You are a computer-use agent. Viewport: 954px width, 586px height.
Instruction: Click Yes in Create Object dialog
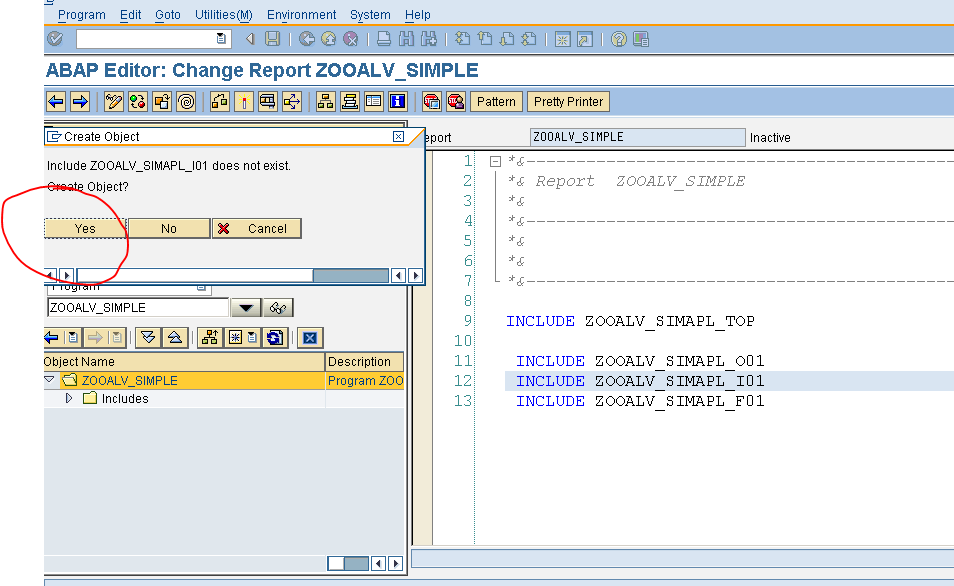tap(85, 229)
